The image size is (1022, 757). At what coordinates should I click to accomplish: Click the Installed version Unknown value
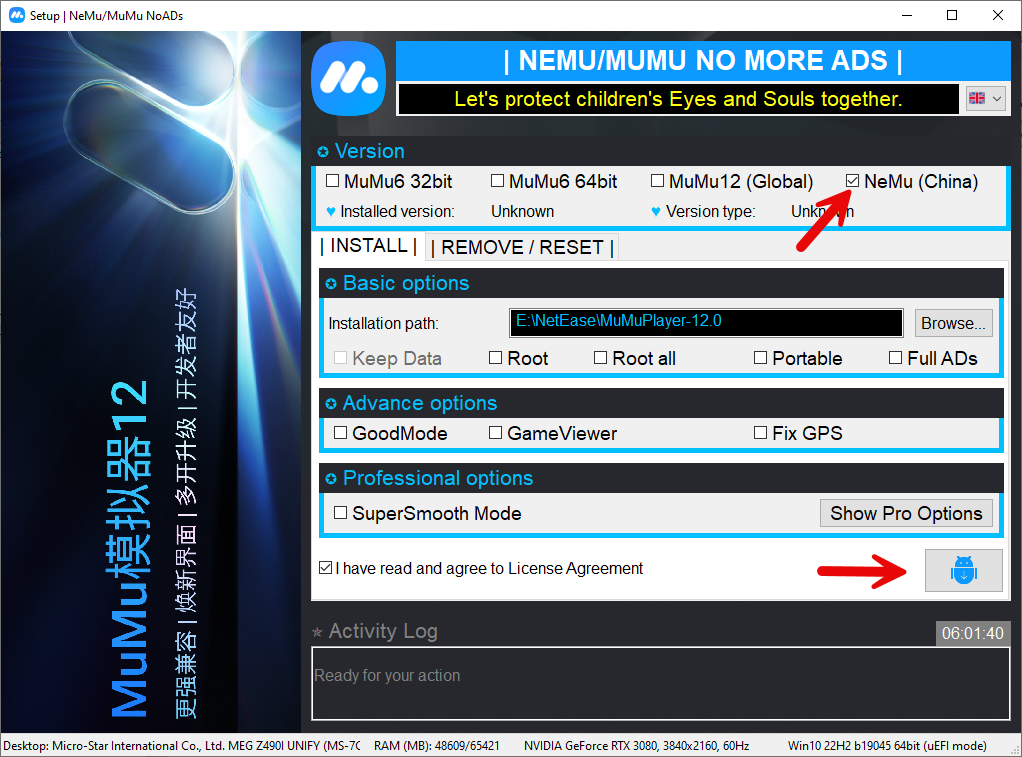pyautogui.click(x=522, y=211)
